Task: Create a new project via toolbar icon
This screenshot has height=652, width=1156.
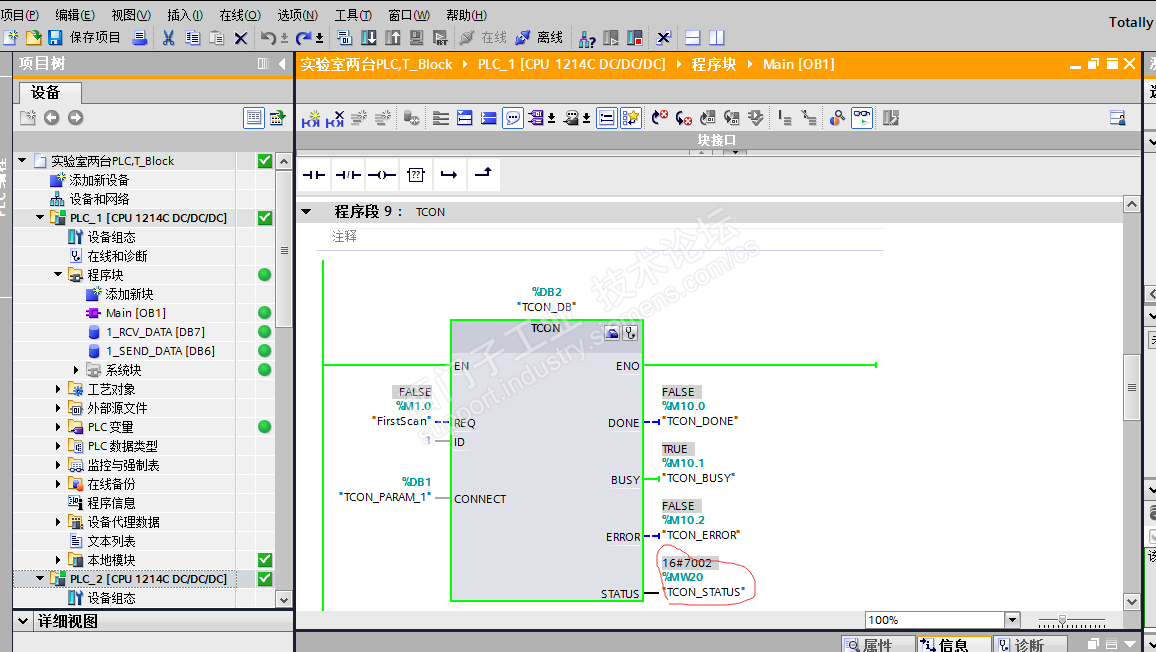Action: (10, 37)
